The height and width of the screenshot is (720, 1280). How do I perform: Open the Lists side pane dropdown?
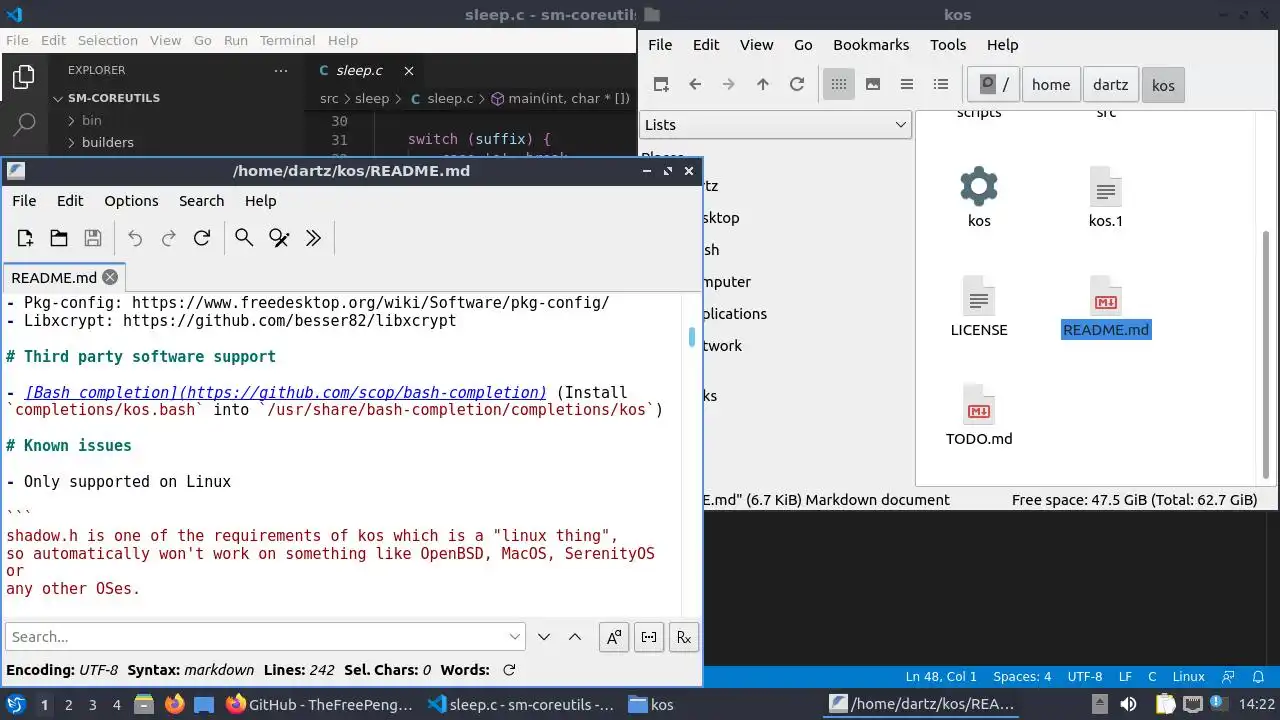coord(775,125)
